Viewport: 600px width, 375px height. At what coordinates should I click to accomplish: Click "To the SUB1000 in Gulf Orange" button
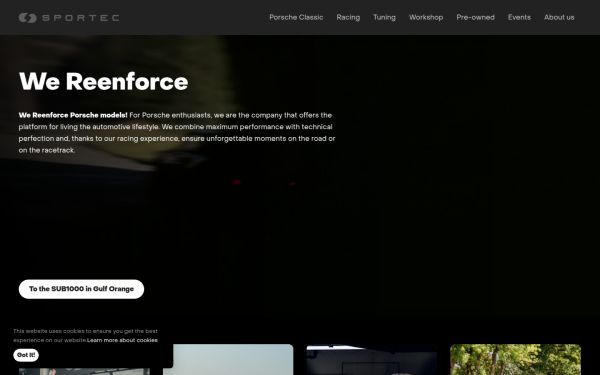(x=82, y=289)
